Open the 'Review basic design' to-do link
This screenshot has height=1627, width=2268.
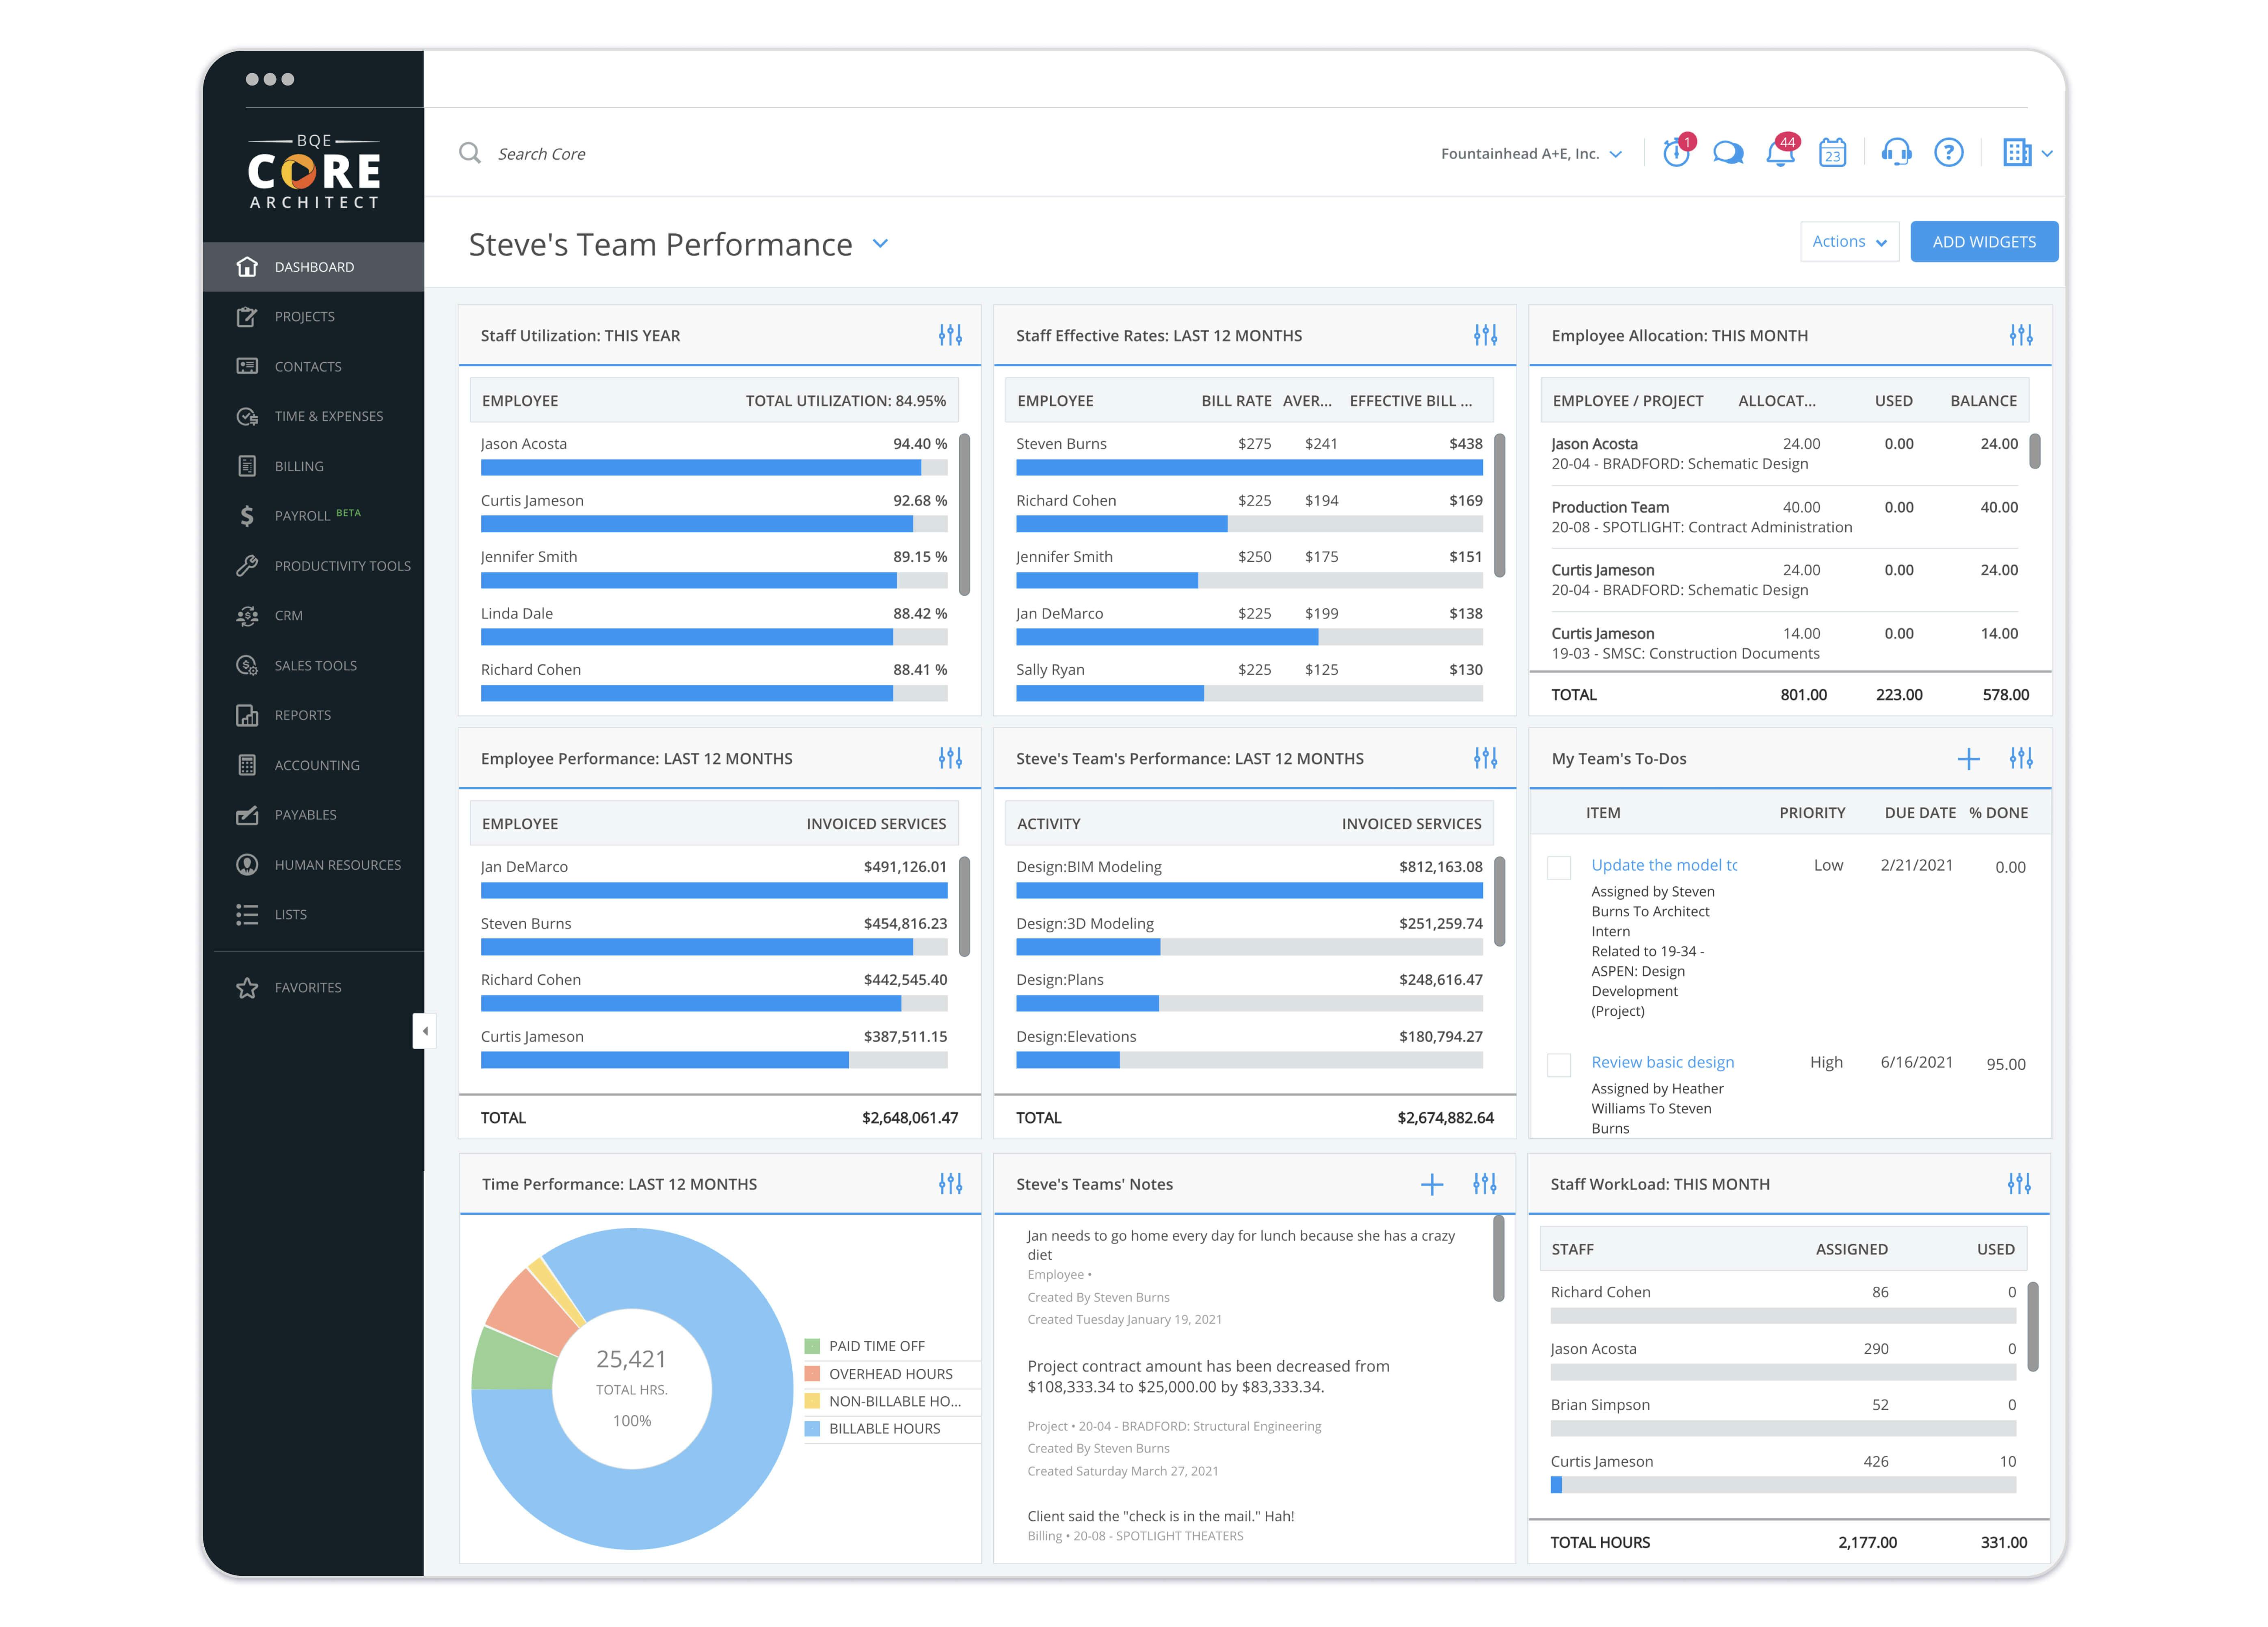click(1662, 1062)
